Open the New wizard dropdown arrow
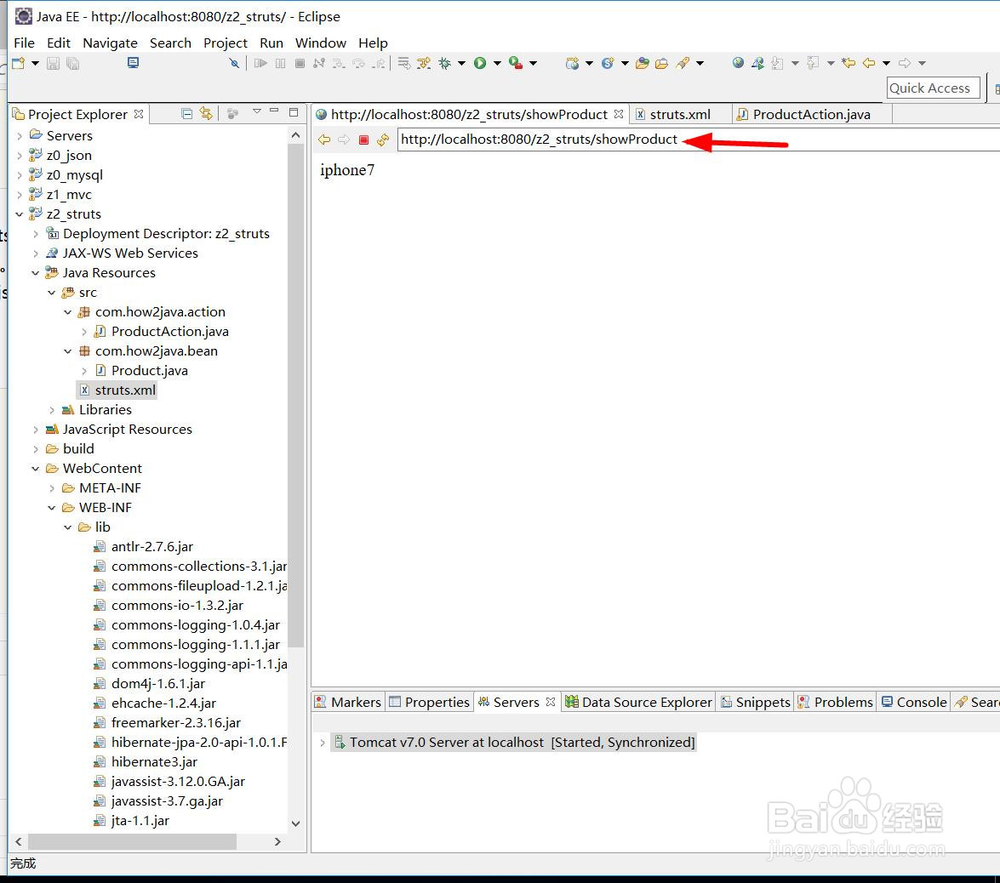This screenshot has width=1000, height=883. pyautogui.click(x=35, y=63)
